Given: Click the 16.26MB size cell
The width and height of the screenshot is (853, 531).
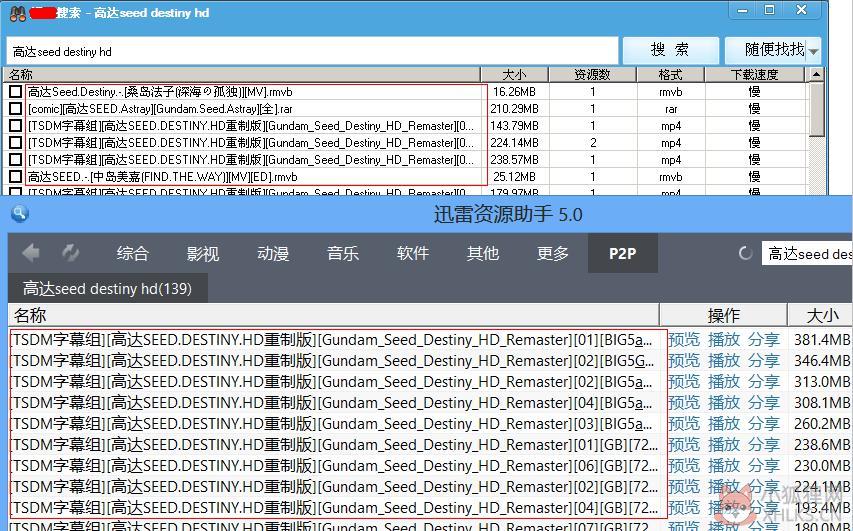Looking at the screenshot, I should pyautogui.click(x=514, y=92).
